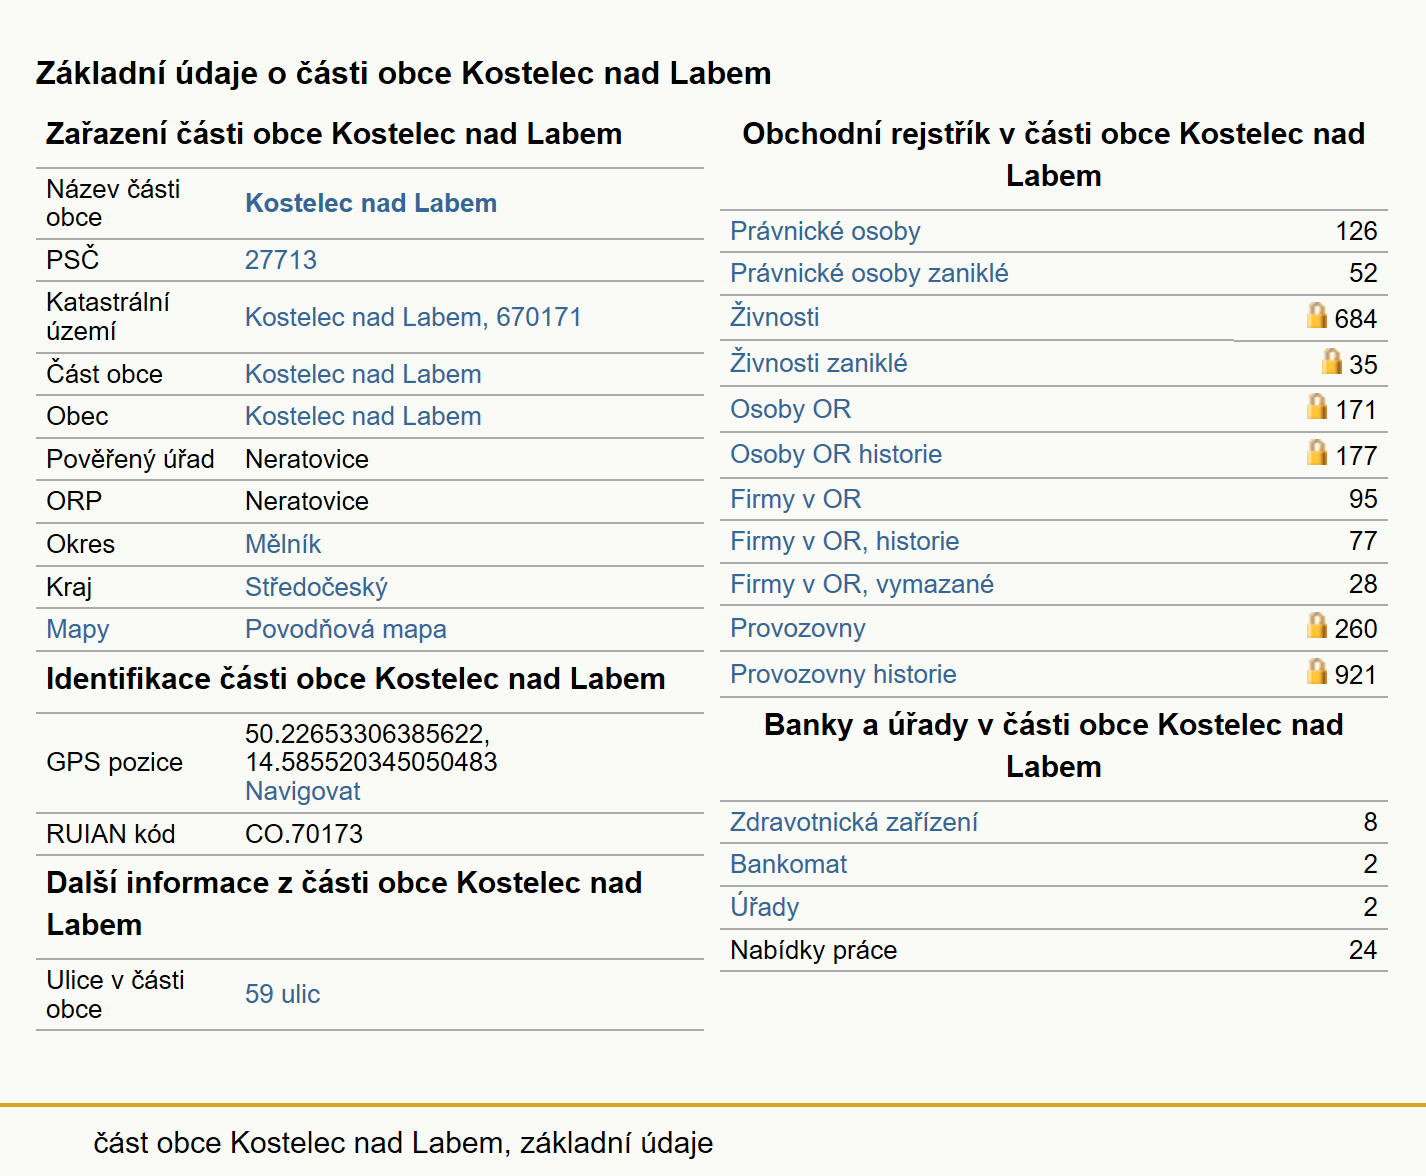Screen dimensions: 1426x1176
Task: Click the Mapy link in the table
Action: tap(78, 629)
